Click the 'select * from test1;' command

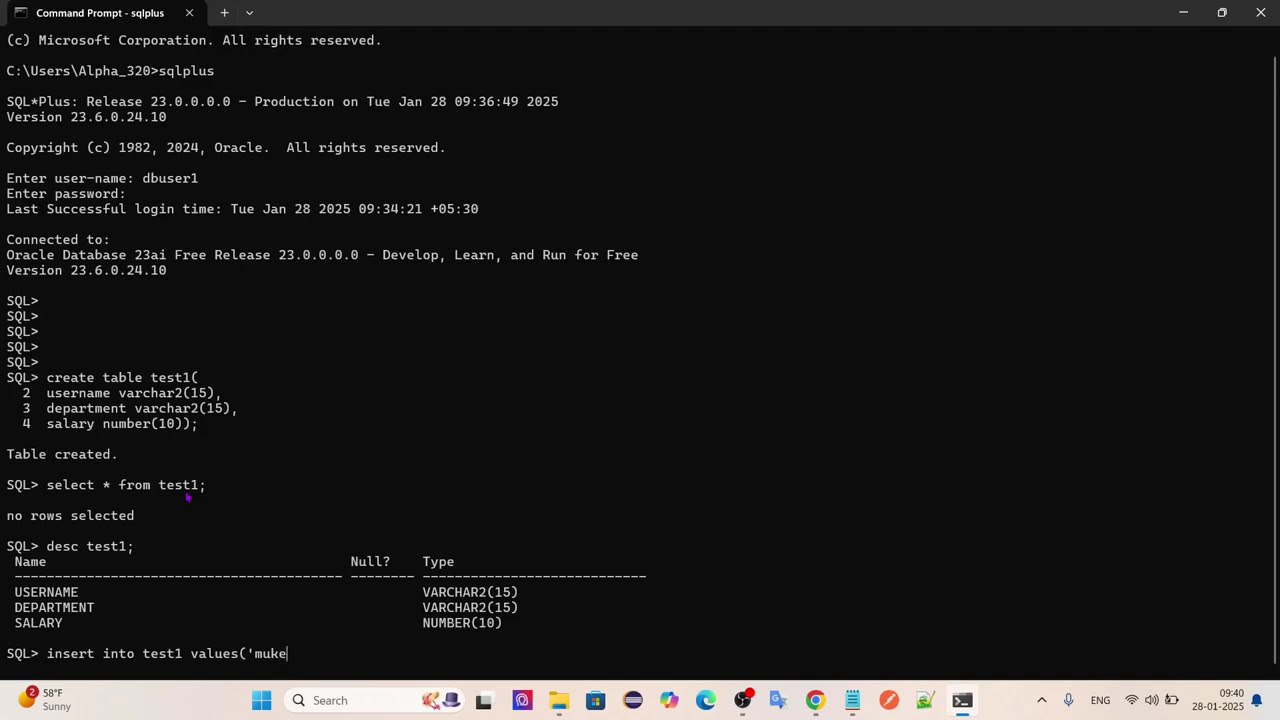click(126, 485)
